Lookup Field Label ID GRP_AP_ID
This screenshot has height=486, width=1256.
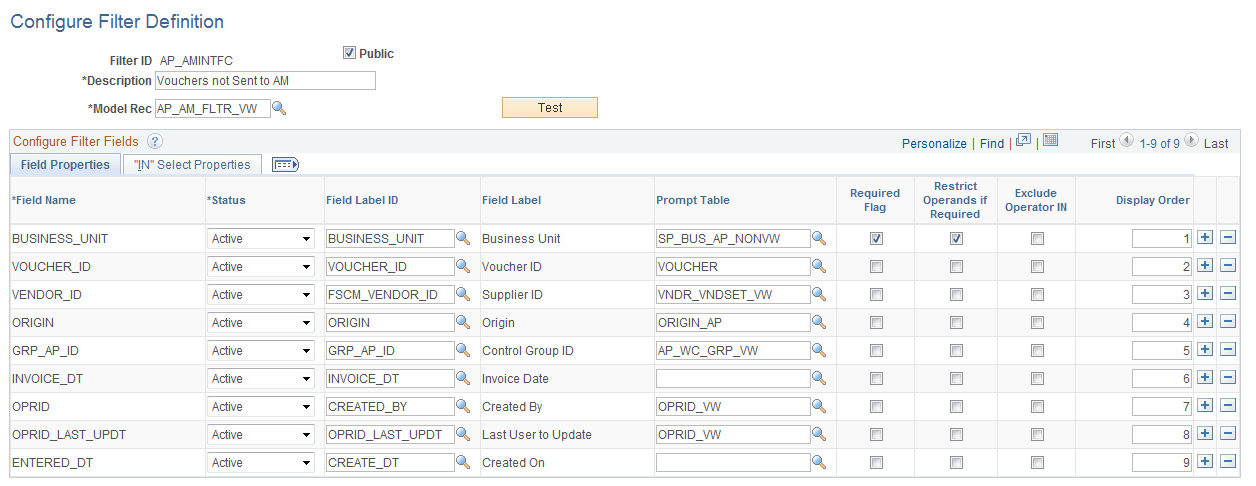coord(463,351)
